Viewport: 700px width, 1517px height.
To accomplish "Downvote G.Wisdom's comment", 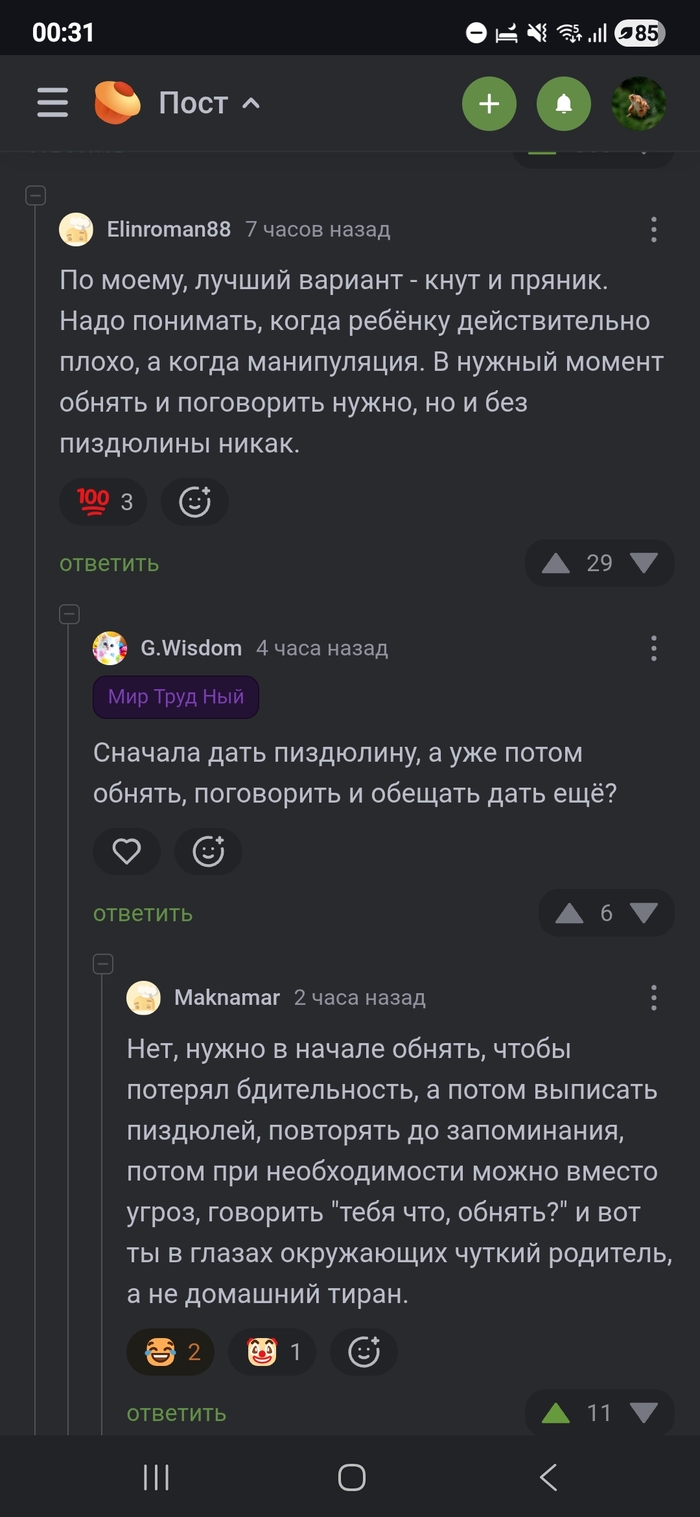I will coord(644,913).
